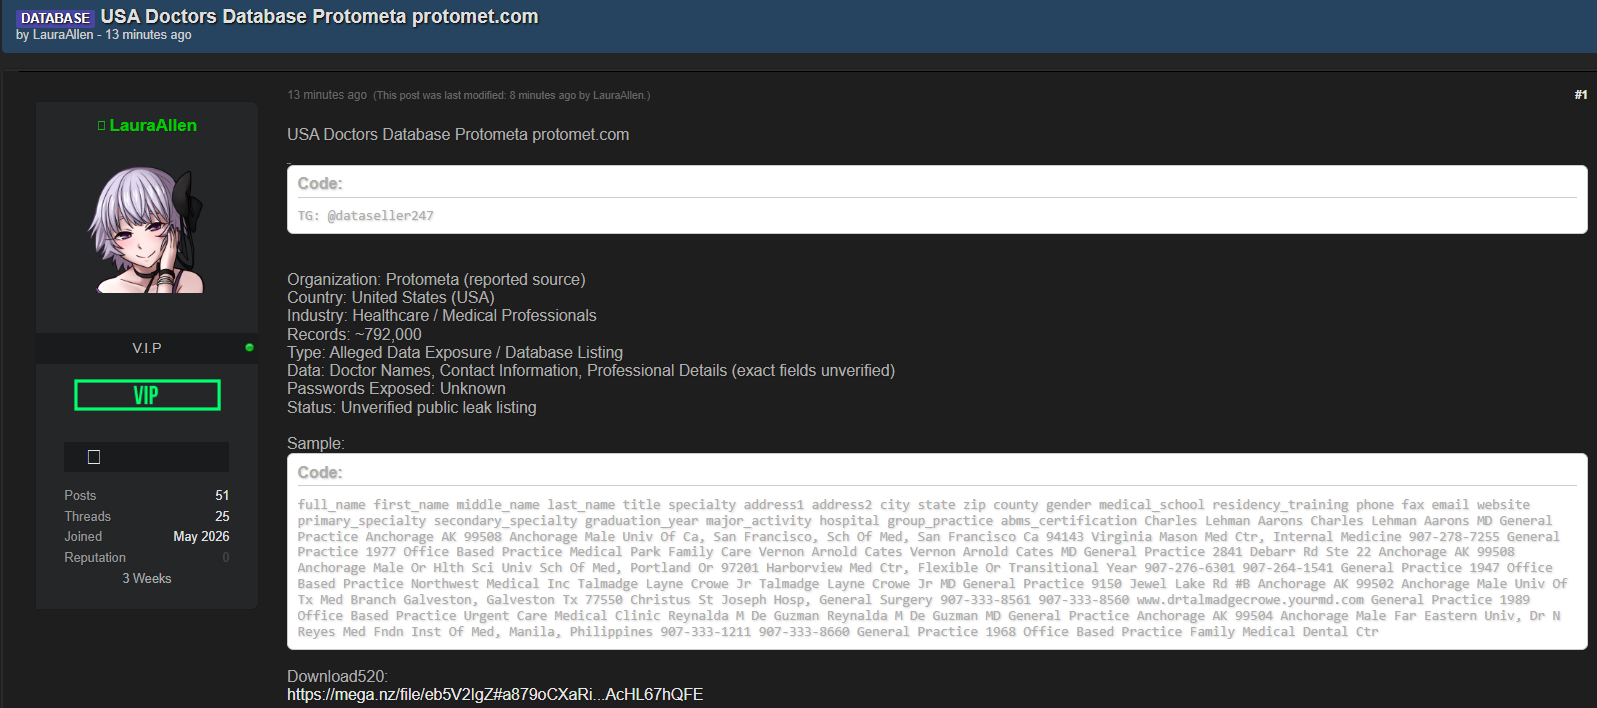Click the 'Passwords Exposed: Unknown' line

point(396,388)
